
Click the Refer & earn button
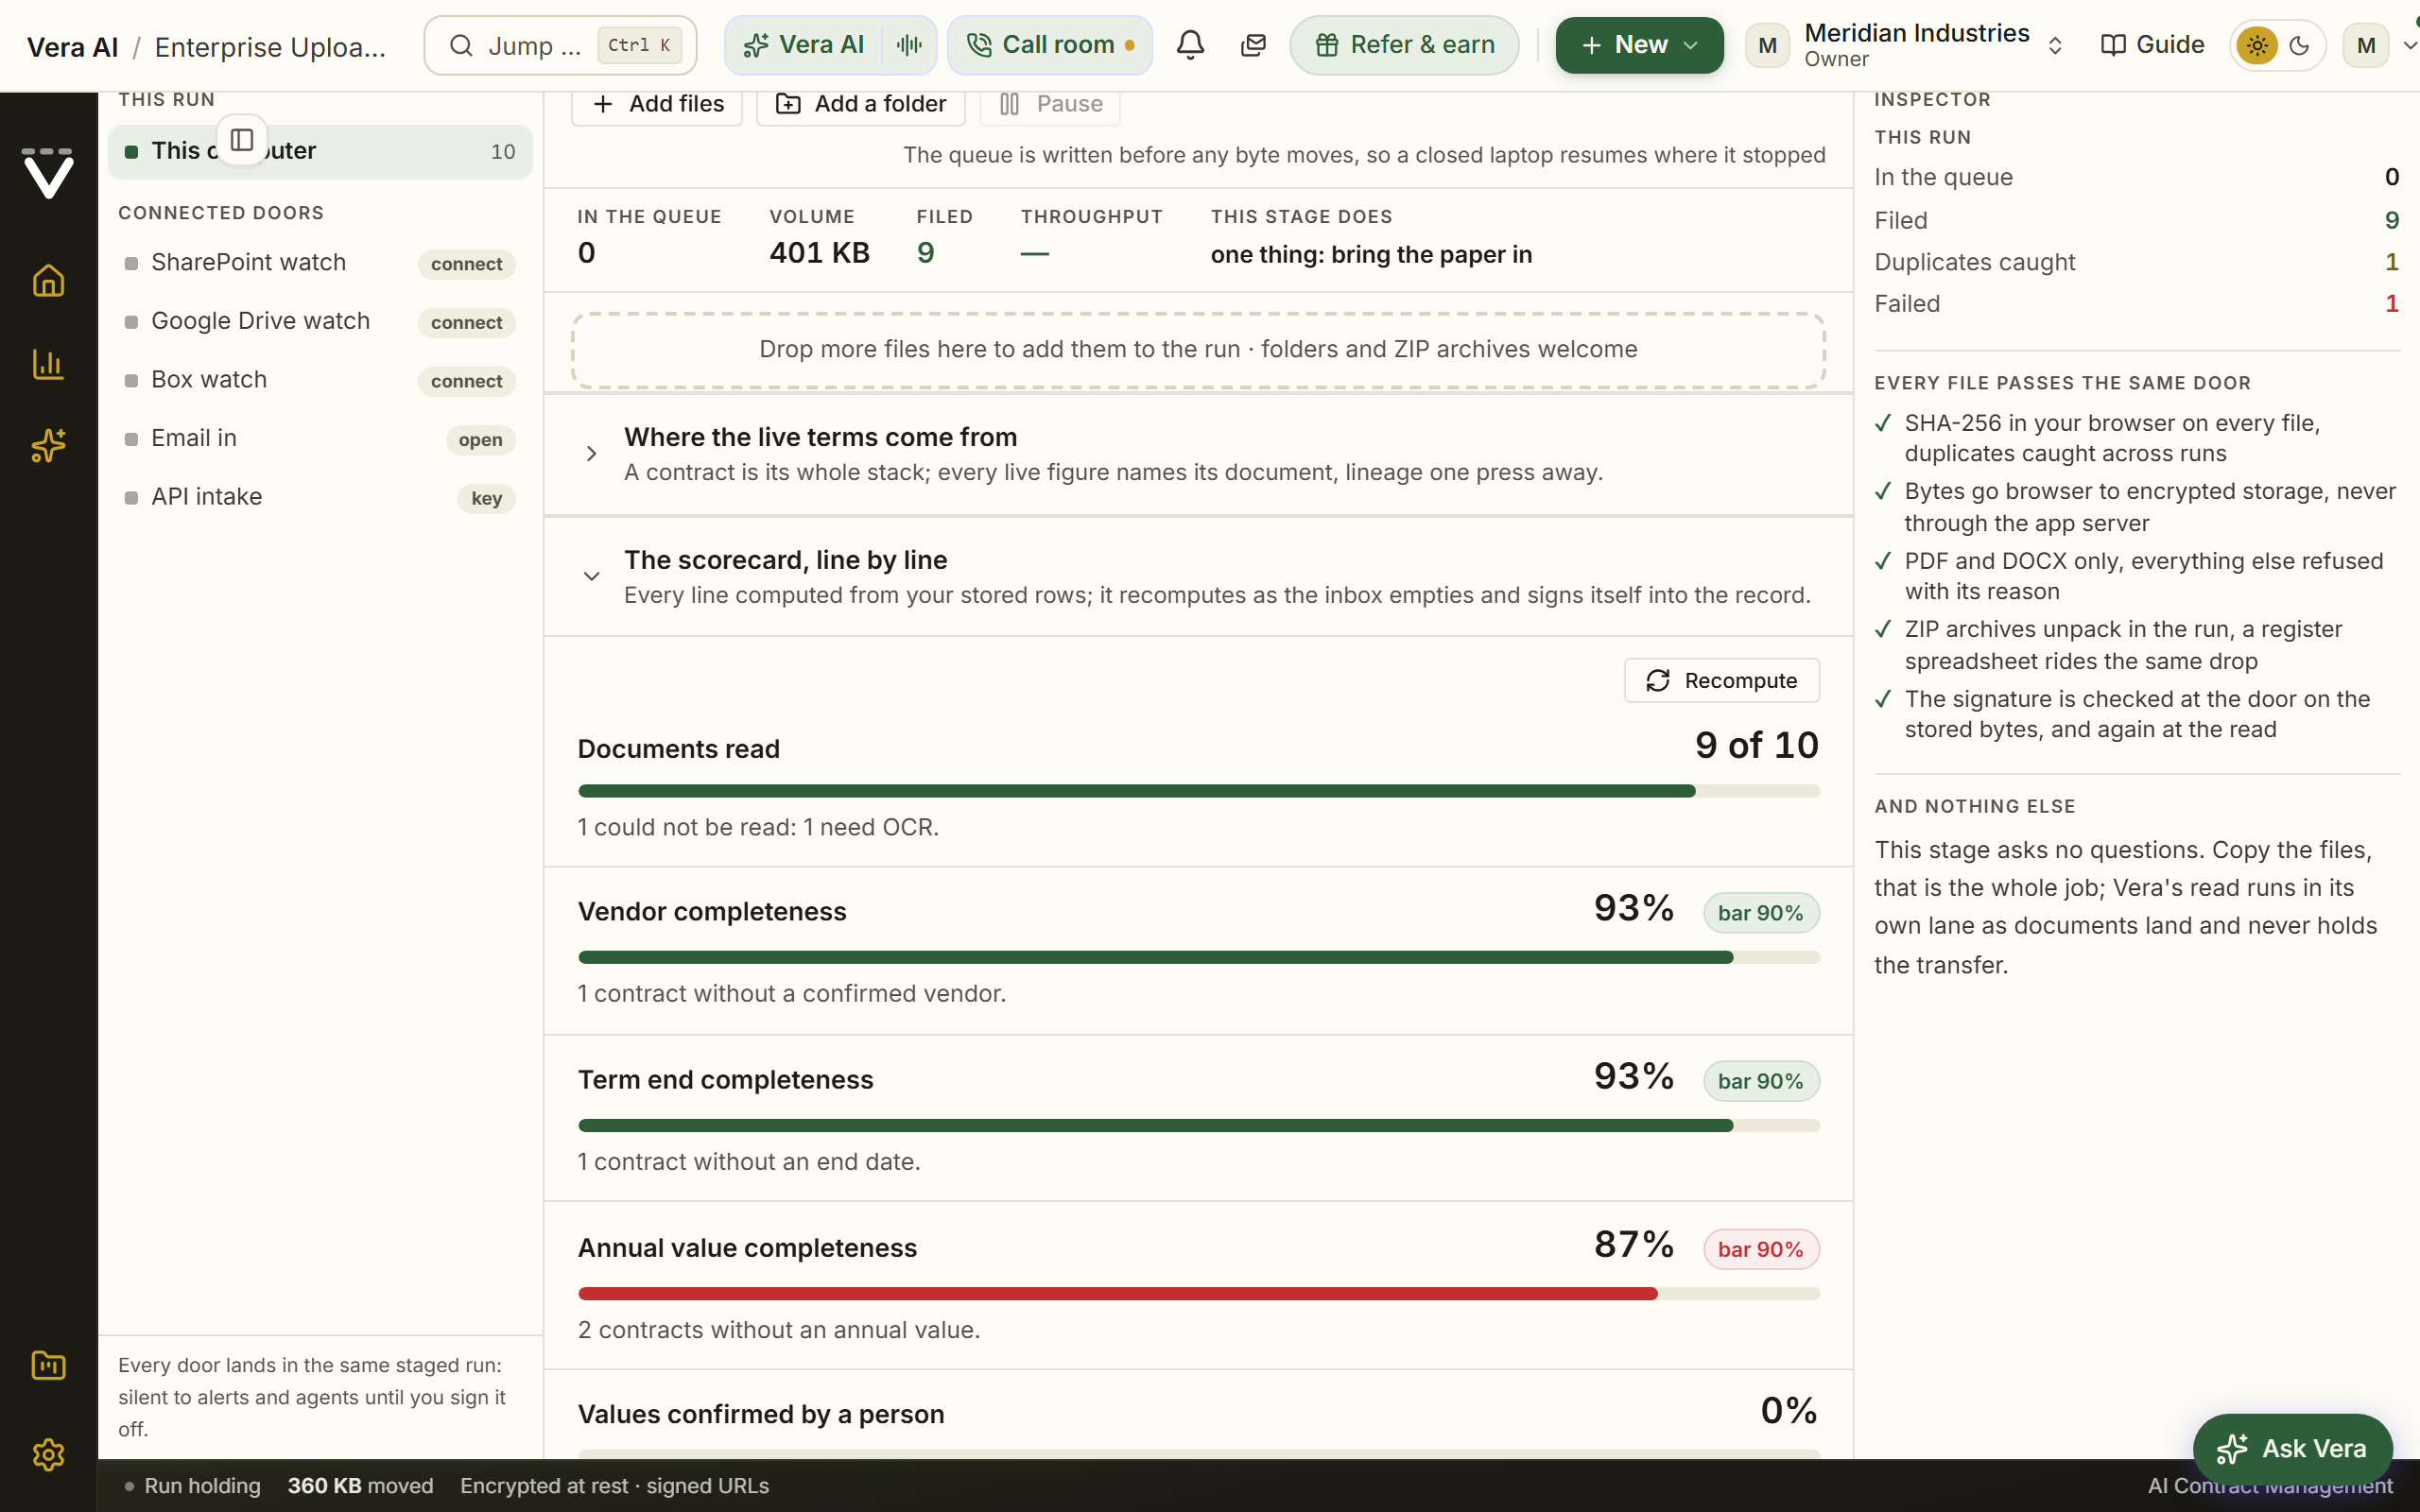click(x=1404, y=45)
